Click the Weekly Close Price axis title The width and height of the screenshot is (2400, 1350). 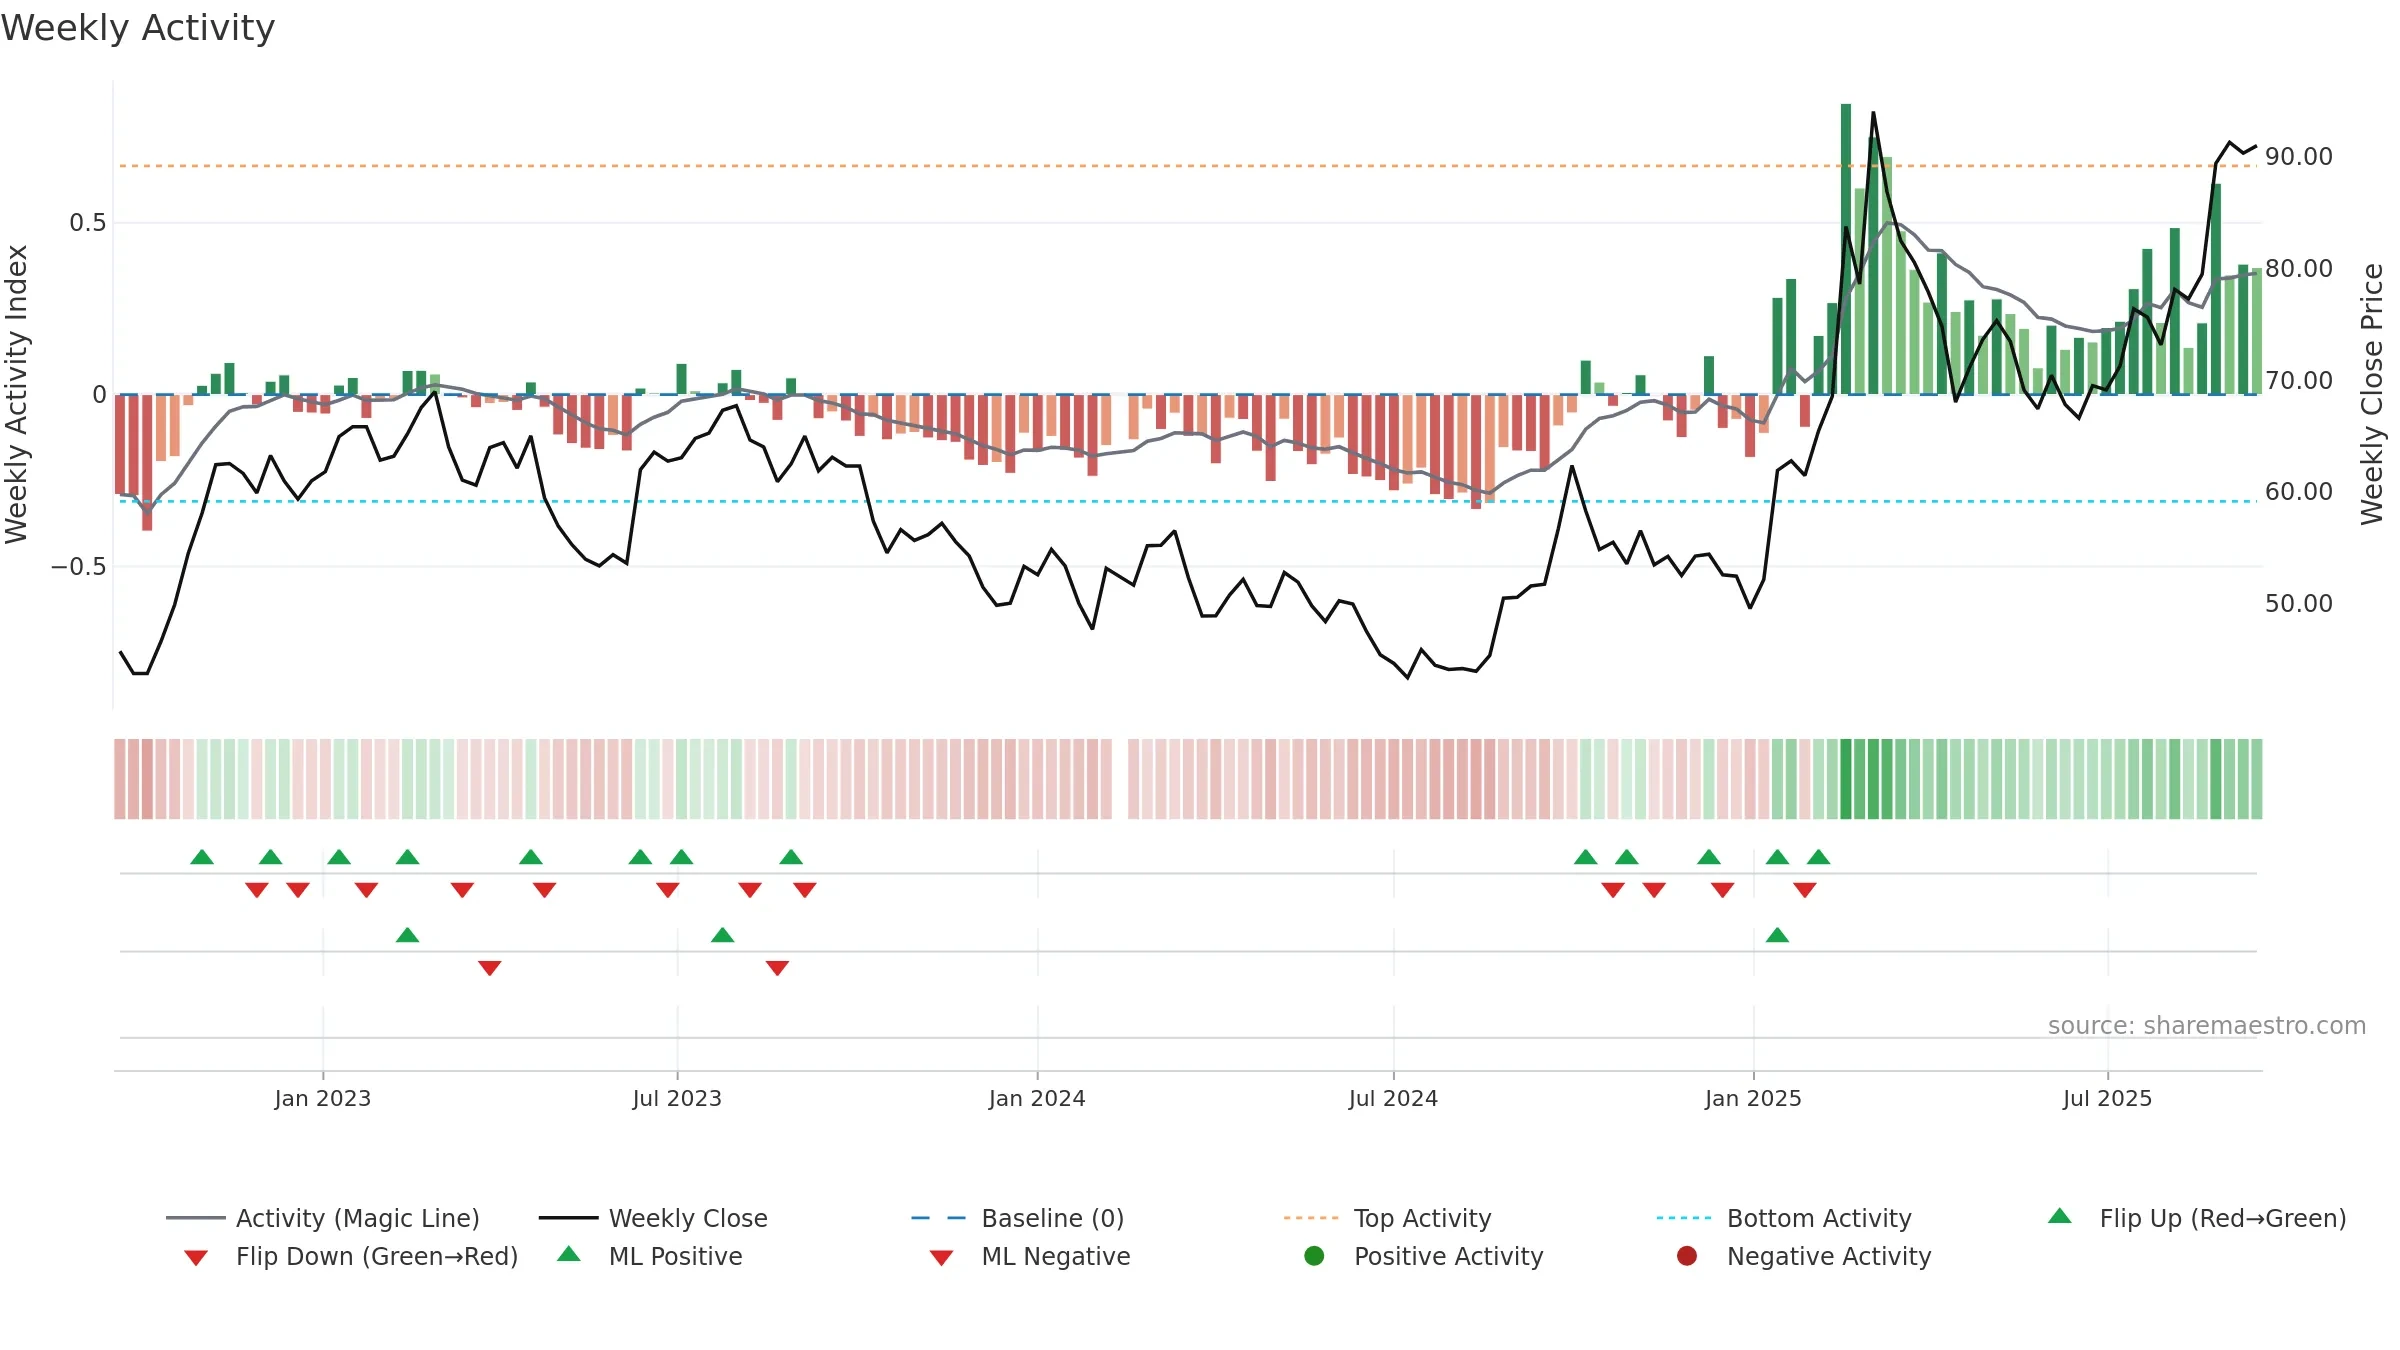tap(2372, 394)
